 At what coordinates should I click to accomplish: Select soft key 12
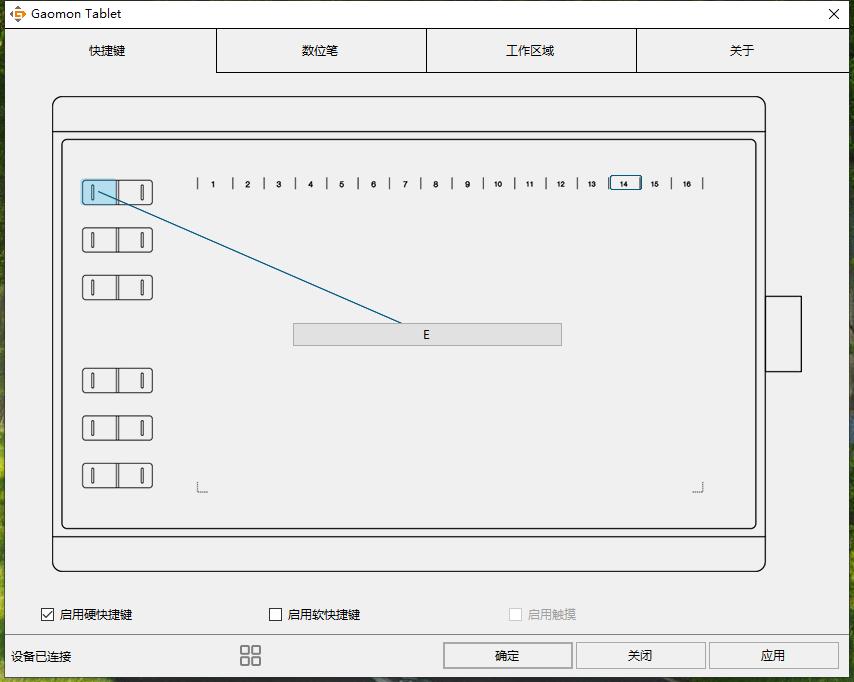(561, 184)
